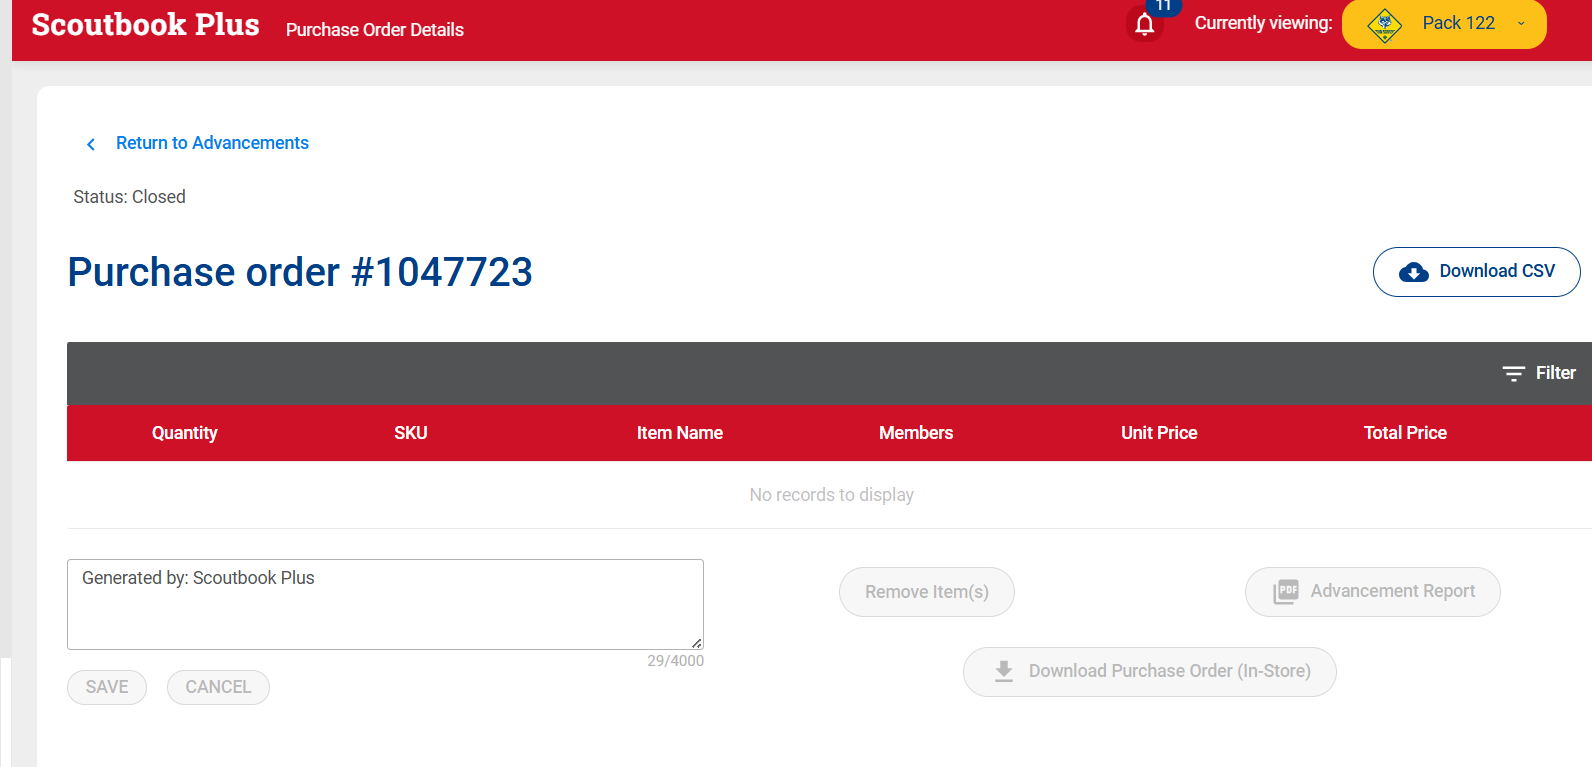Viewport: 1592px width, 767px height.
Task: Click the 29/4000 character counter
Action: 676,661
